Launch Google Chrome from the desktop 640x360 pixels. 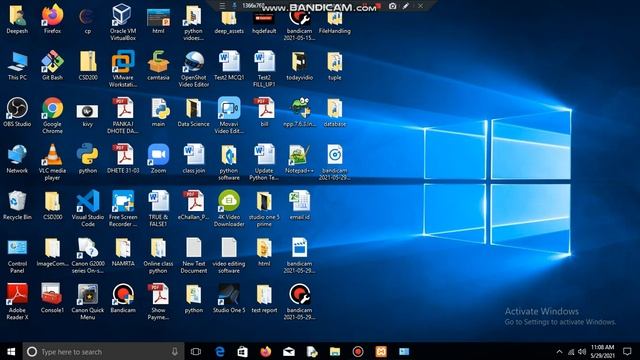click(x=52, y=115)
